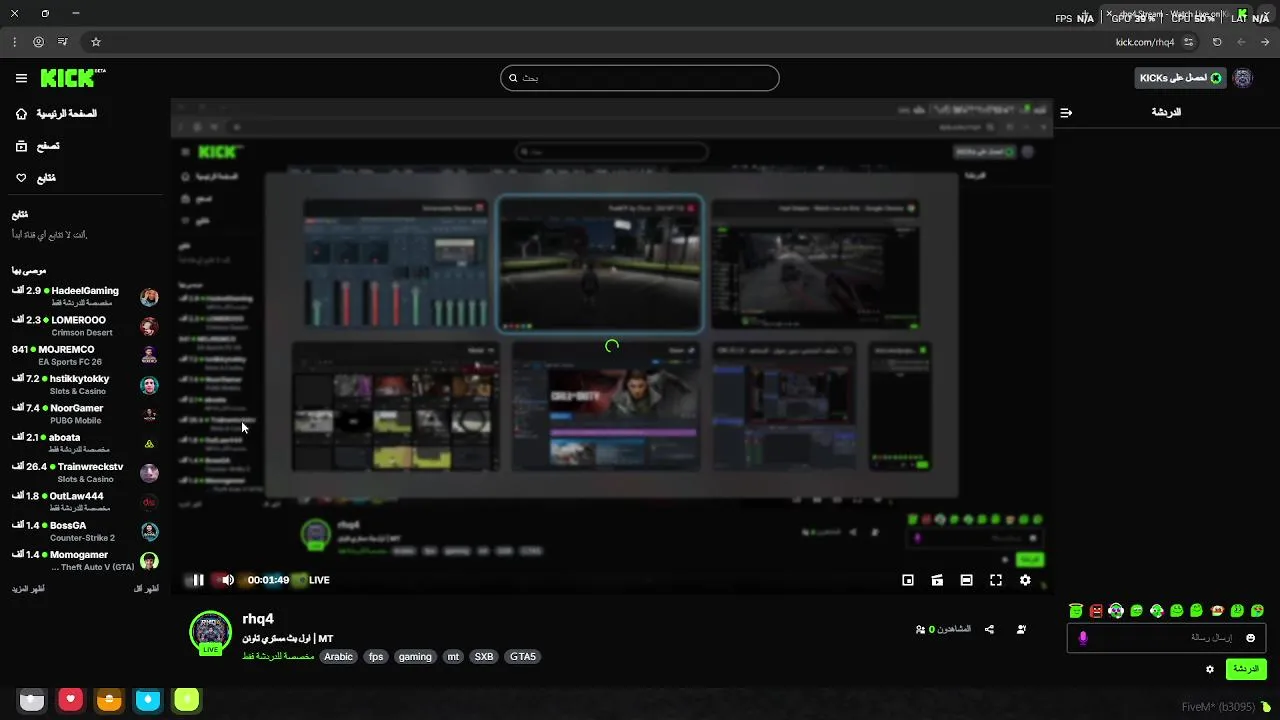This screenshot has width=1280, height=720.
Task: Open the user profile avatar menu
Action: coord(1243,78)
